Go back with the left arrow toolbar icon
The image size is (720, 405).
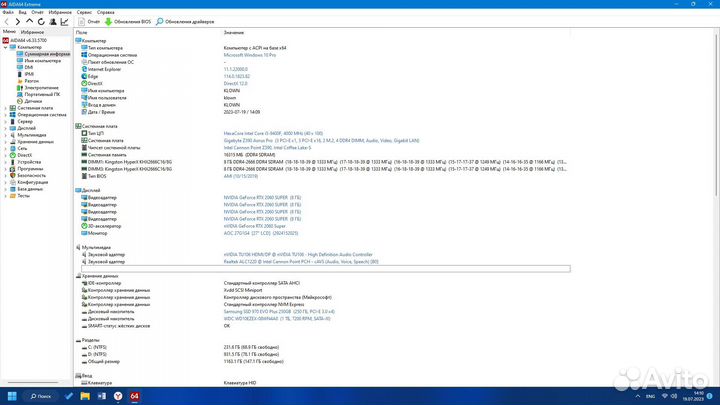(6, 22)
